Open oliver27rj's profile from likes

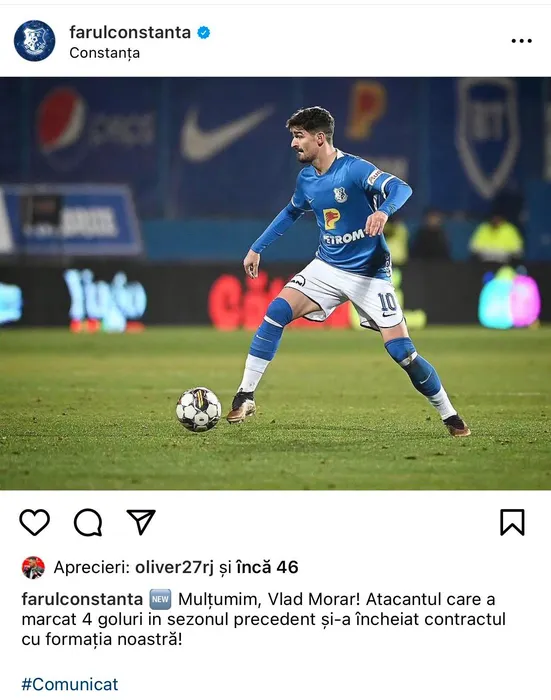pos(175,567)
